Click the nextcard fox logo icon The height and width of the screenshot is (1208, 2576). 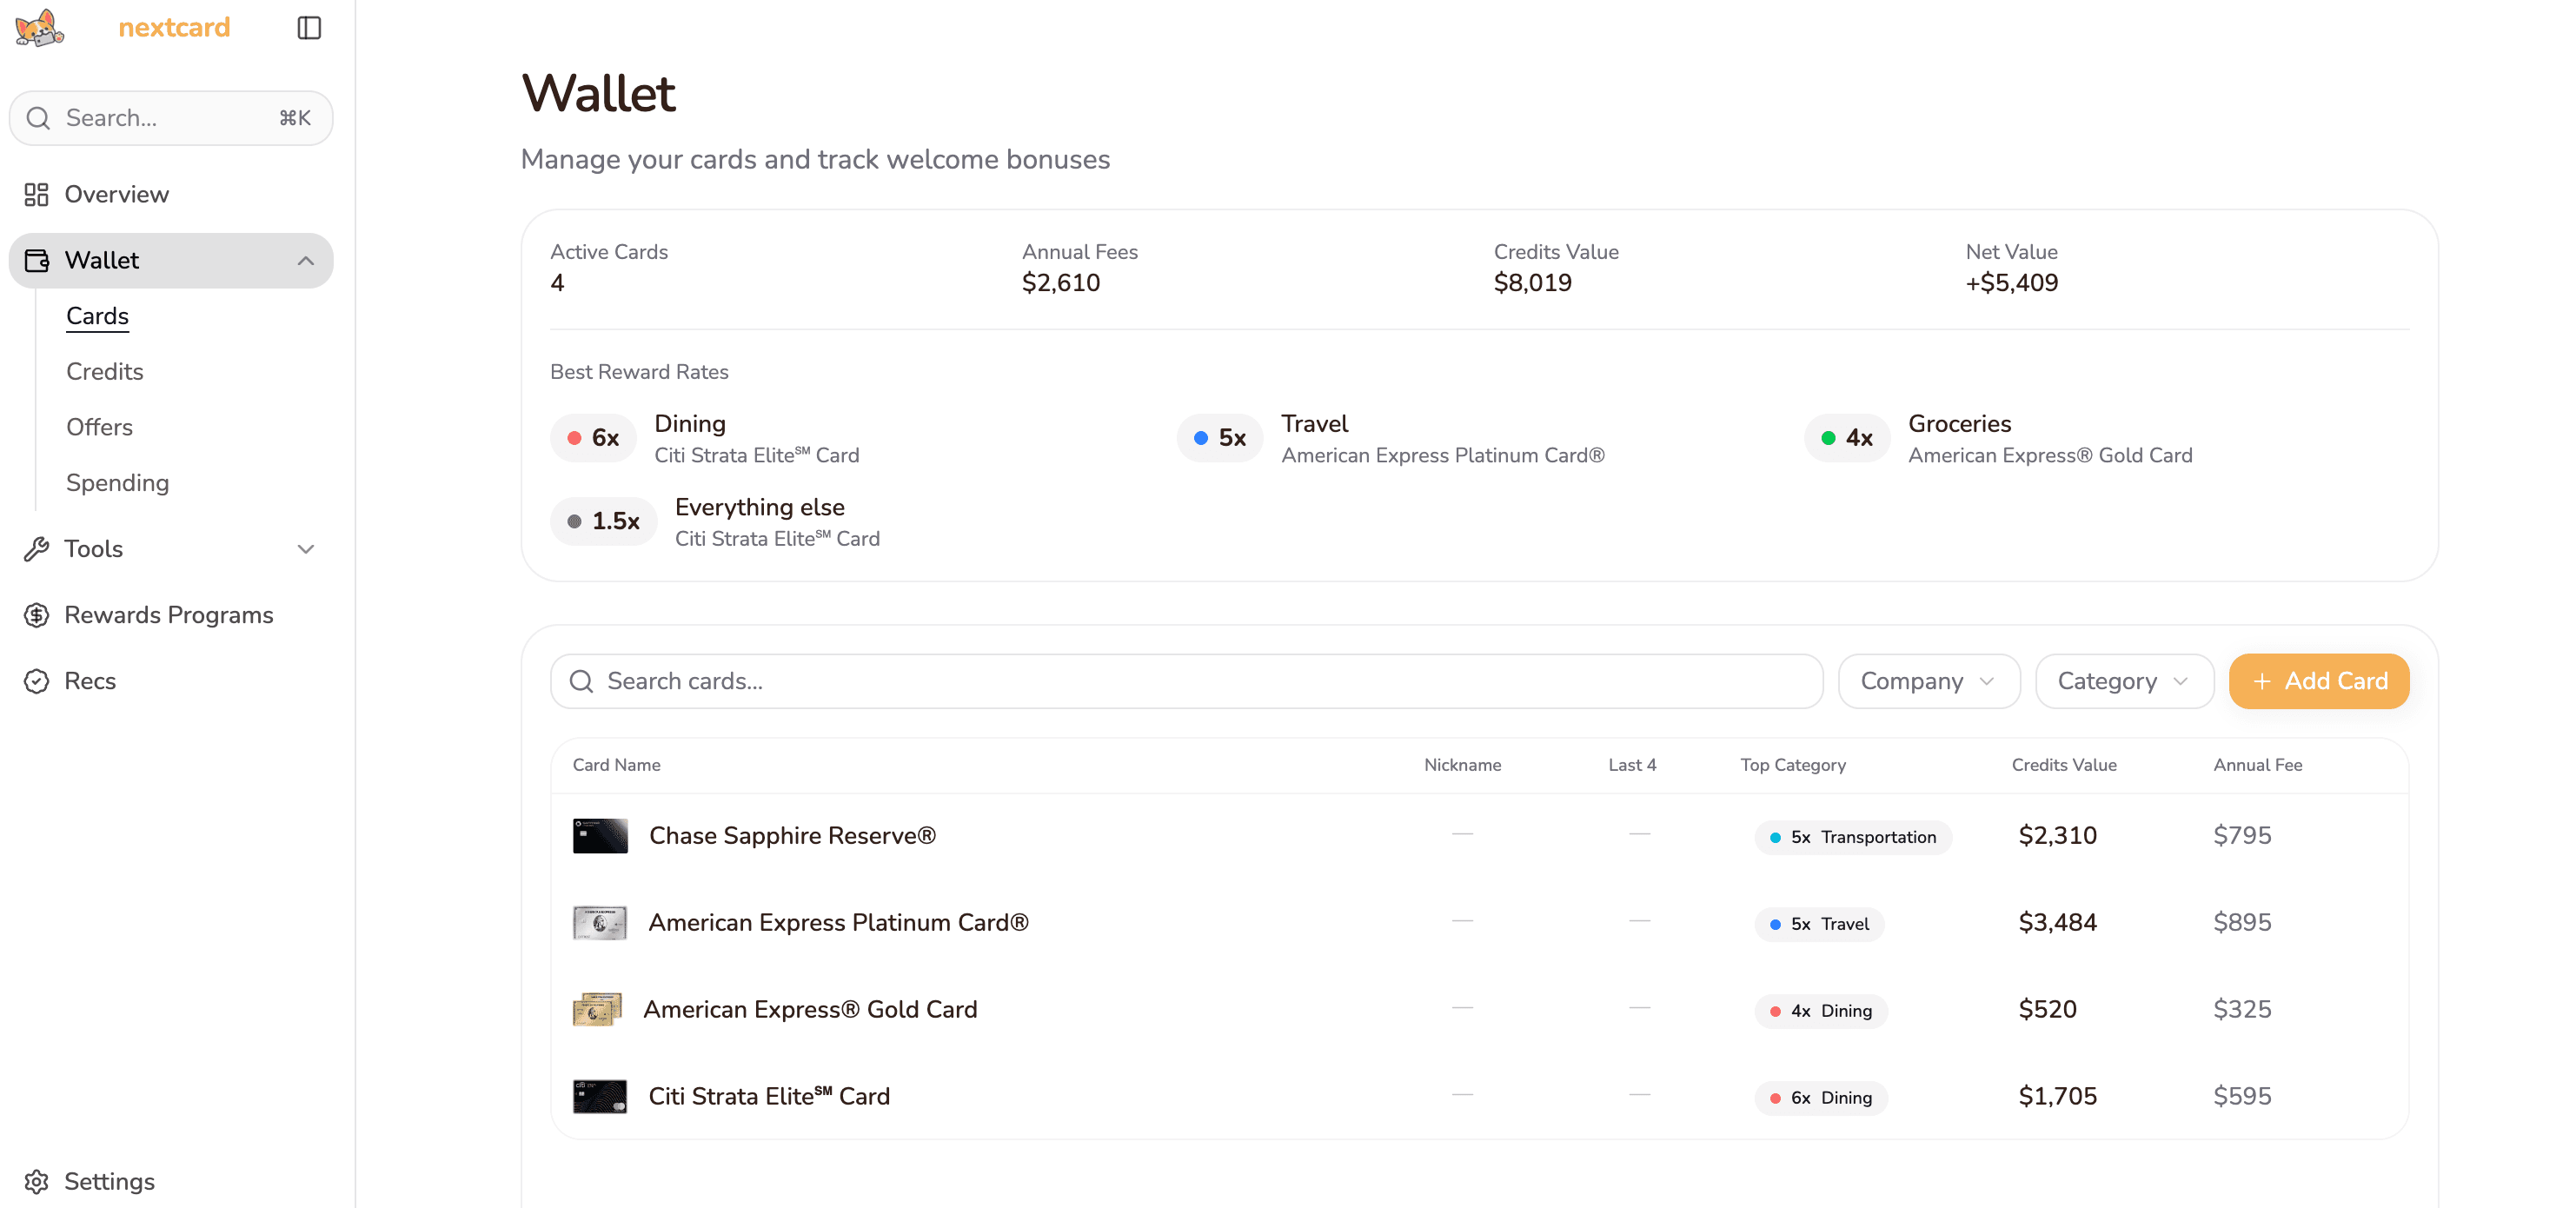(x=40, y=27)
